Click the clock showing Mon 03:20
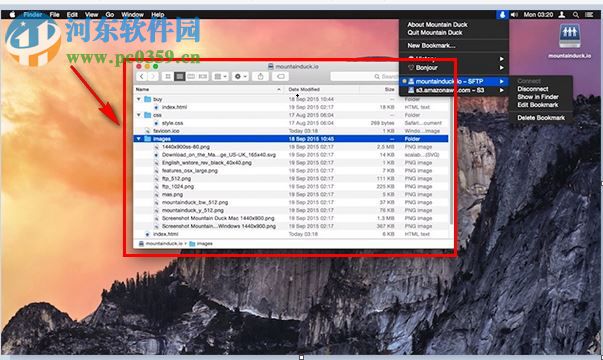603x360 pixels. [x=538, y=15]
